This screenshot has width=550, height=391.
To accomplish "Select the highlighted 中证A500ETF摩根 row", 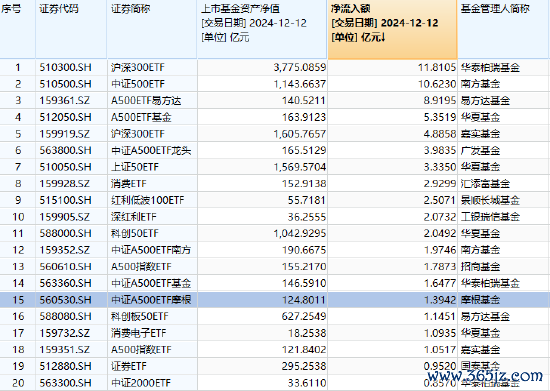I will pyautogui.click(x=275, y=300).
